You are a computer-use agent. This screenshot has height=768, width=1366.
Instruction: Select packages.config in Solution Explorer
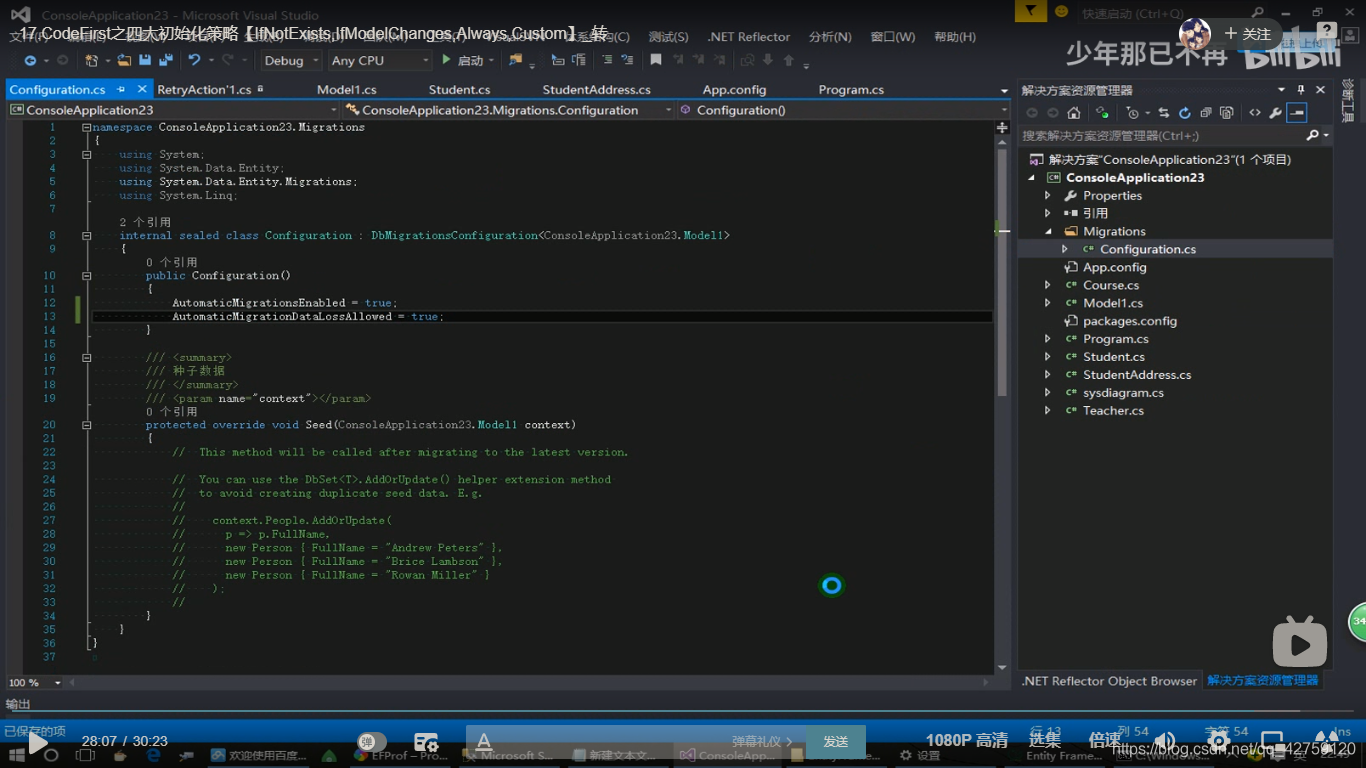(x=1130, y=321)
